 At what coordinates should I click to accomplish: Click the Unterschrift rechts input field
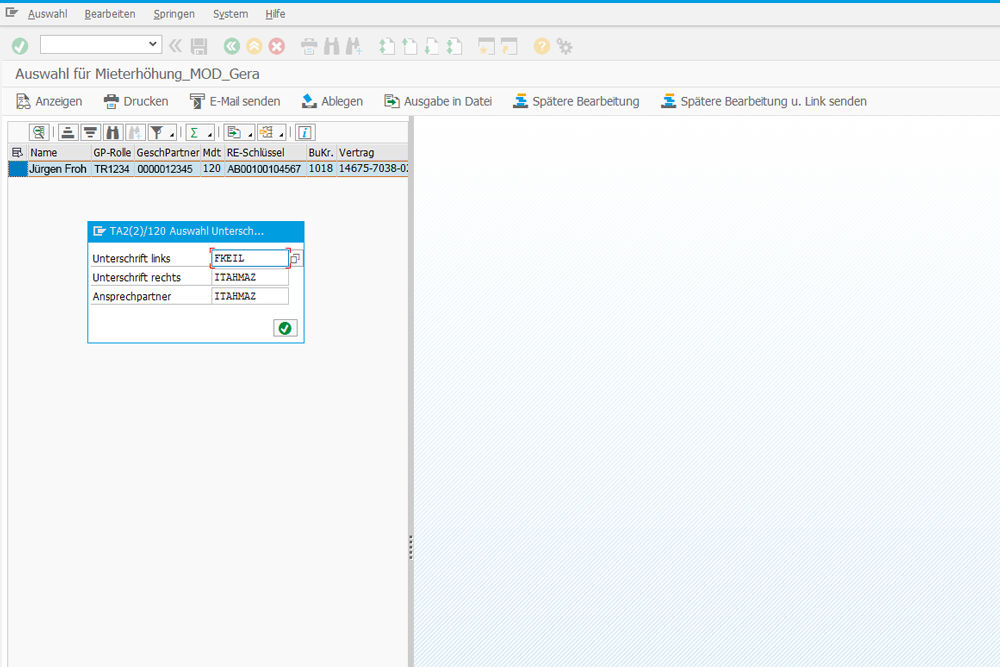point(249,277)
